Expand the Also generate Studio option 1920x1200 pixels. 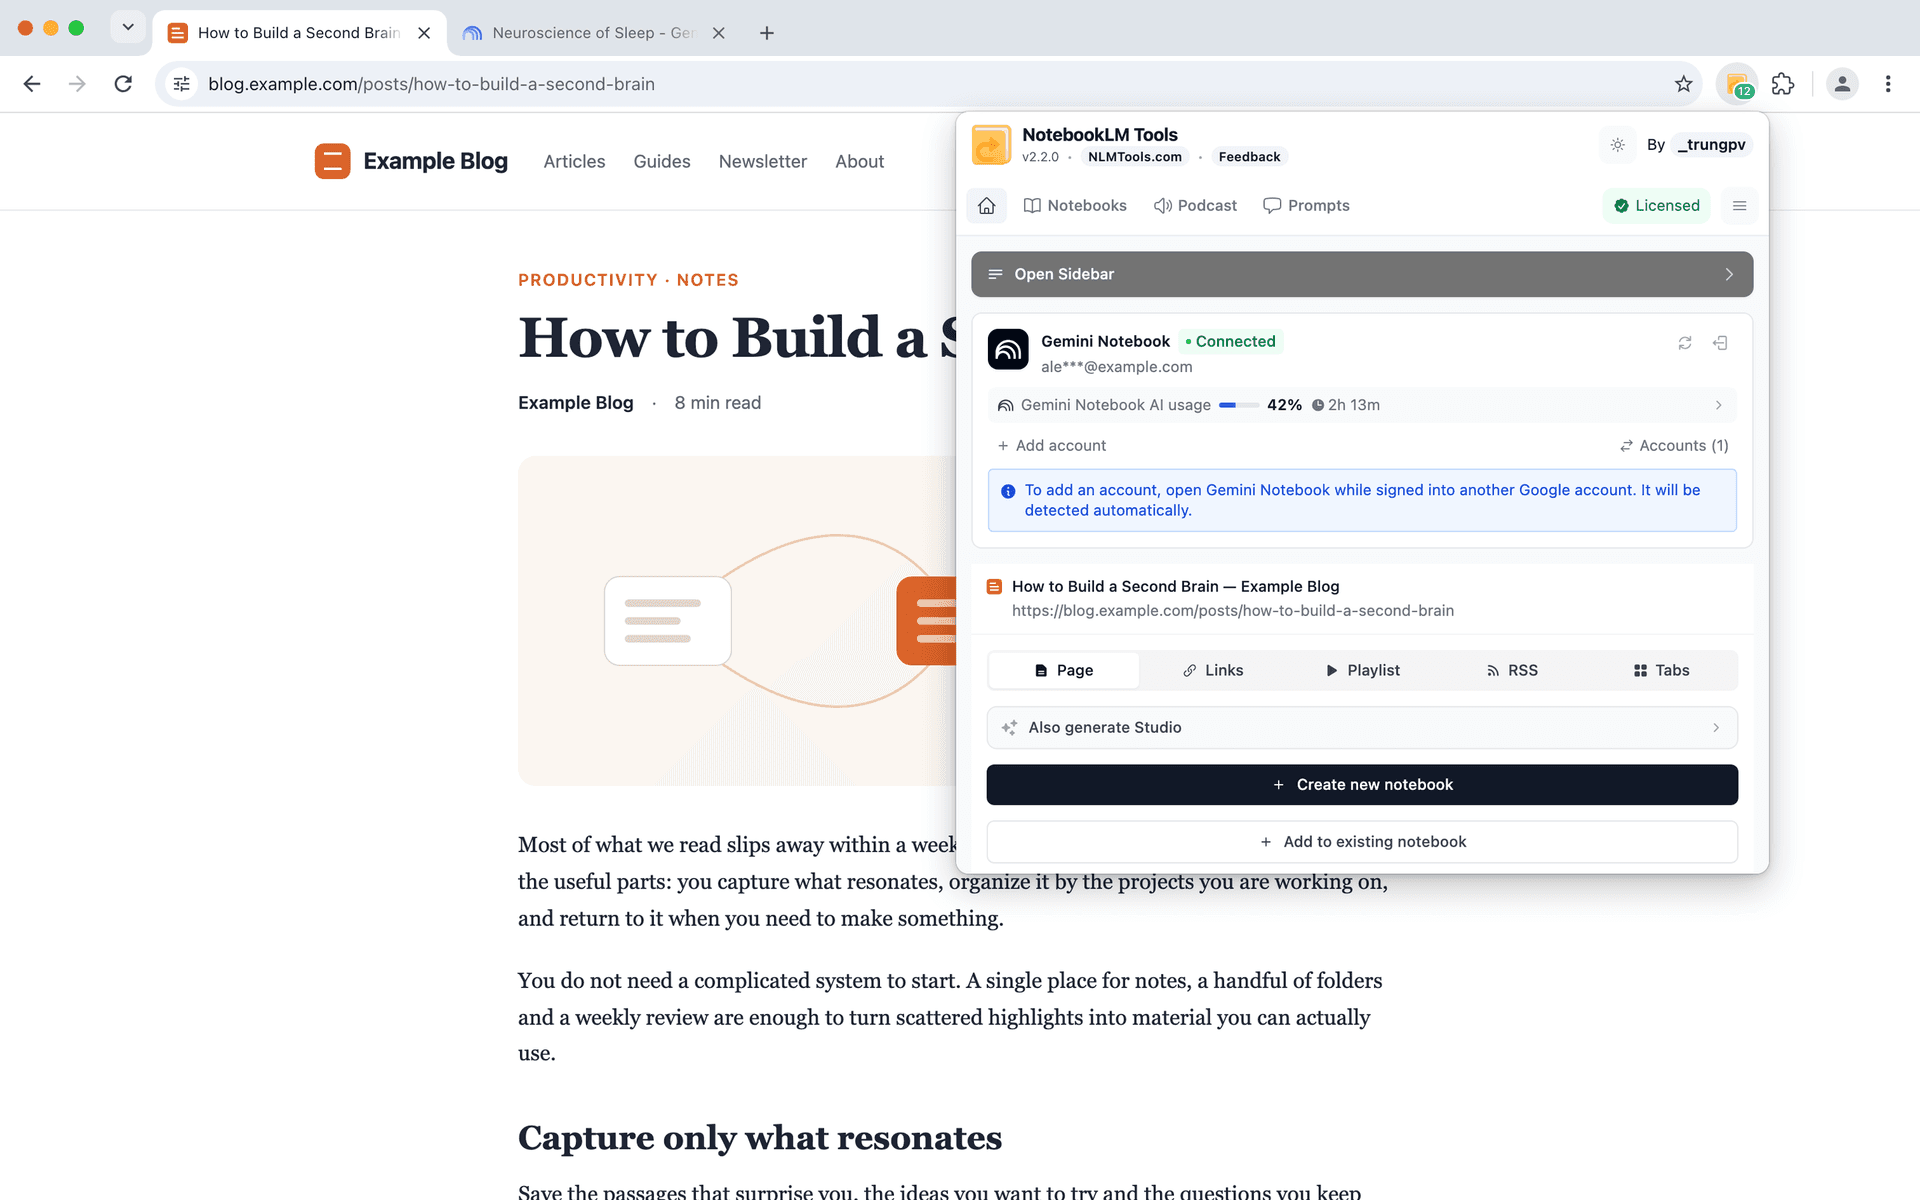1362,728
